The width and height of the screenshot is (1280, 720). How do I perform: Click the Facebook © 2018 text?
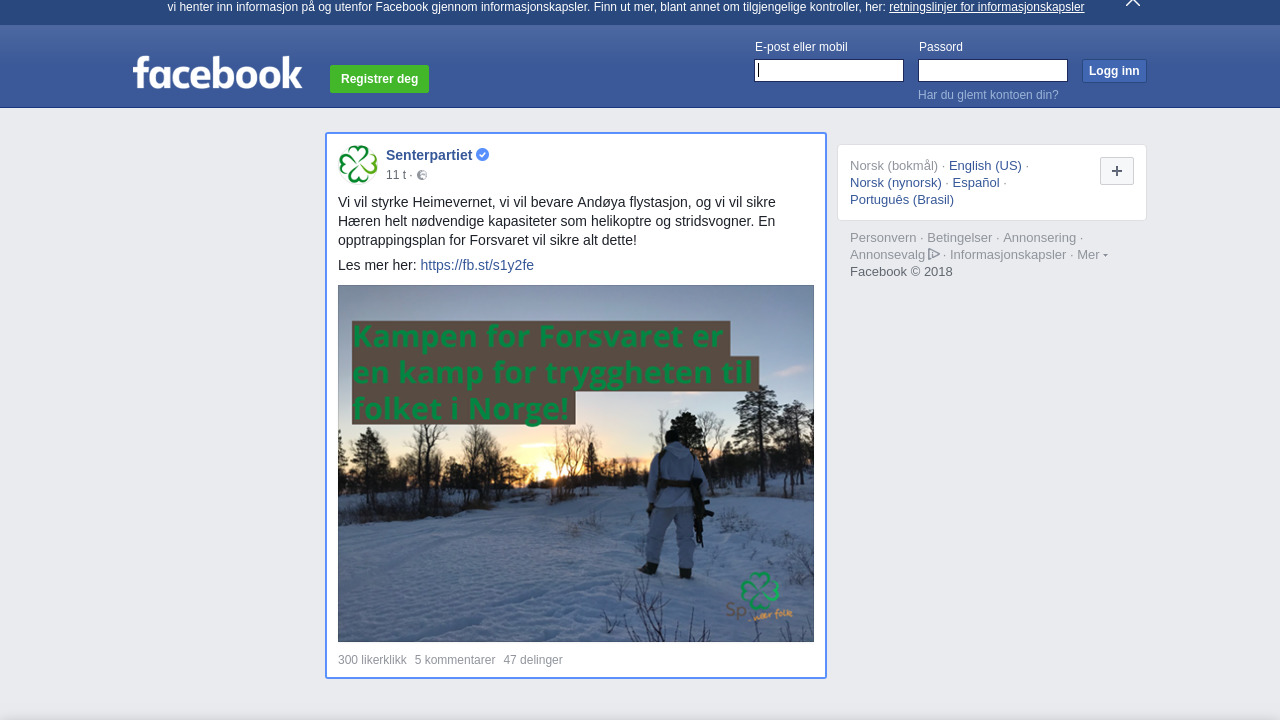point(901,272)
